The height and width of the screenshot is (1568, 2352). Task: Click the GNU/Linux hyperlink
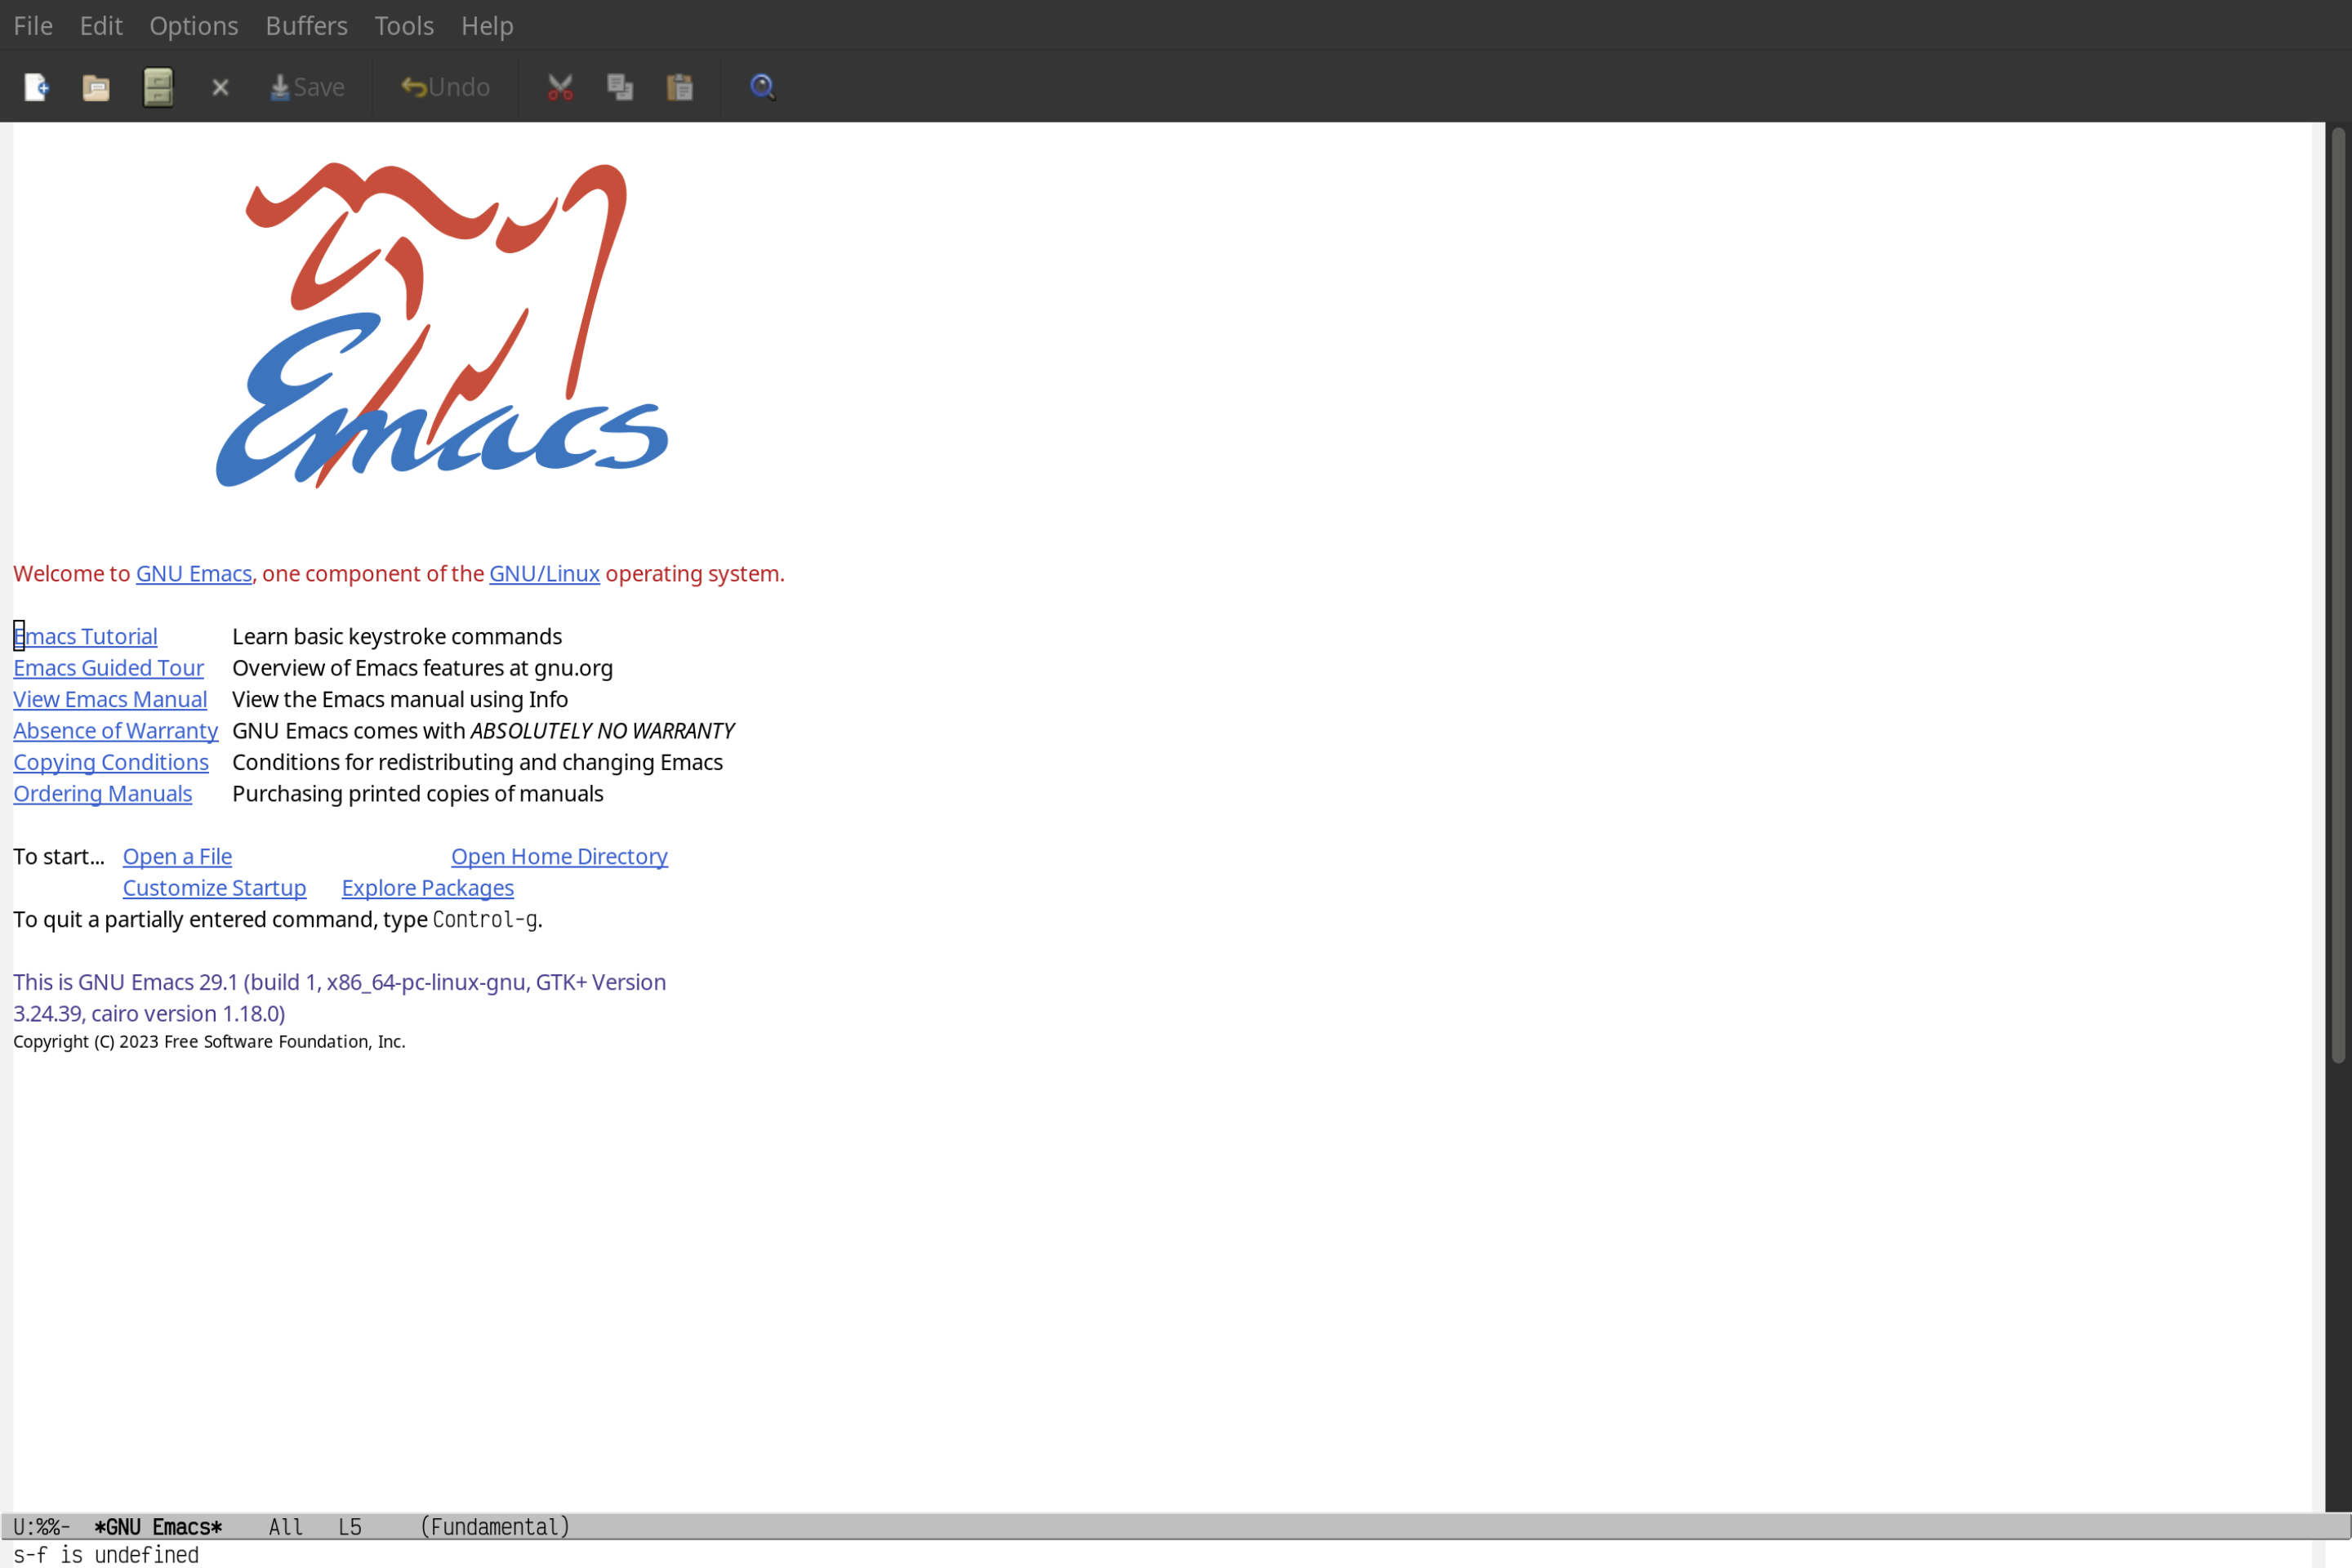point(544,574)
